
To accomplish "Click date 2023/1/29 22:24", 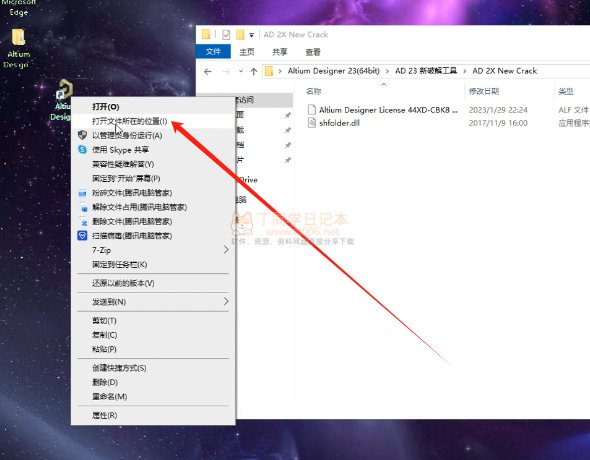I will [x=498, y=110].
